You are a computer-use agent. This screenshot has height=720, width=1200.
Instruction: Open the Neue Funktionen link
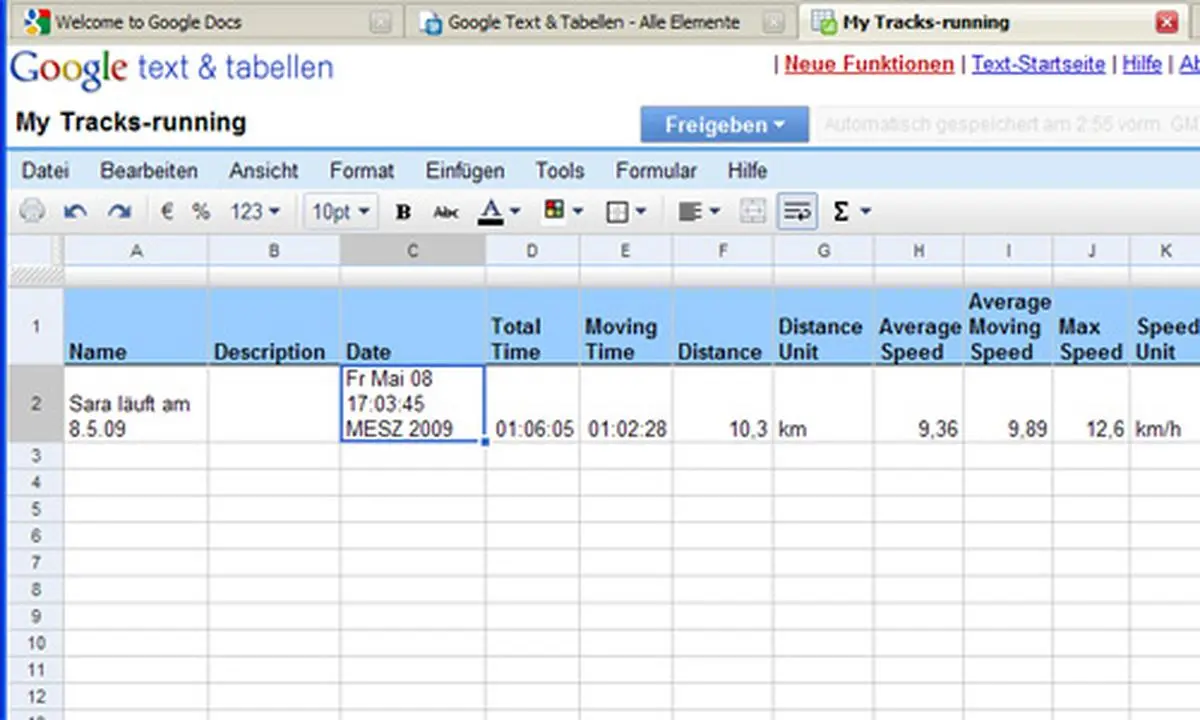(868, 64)
